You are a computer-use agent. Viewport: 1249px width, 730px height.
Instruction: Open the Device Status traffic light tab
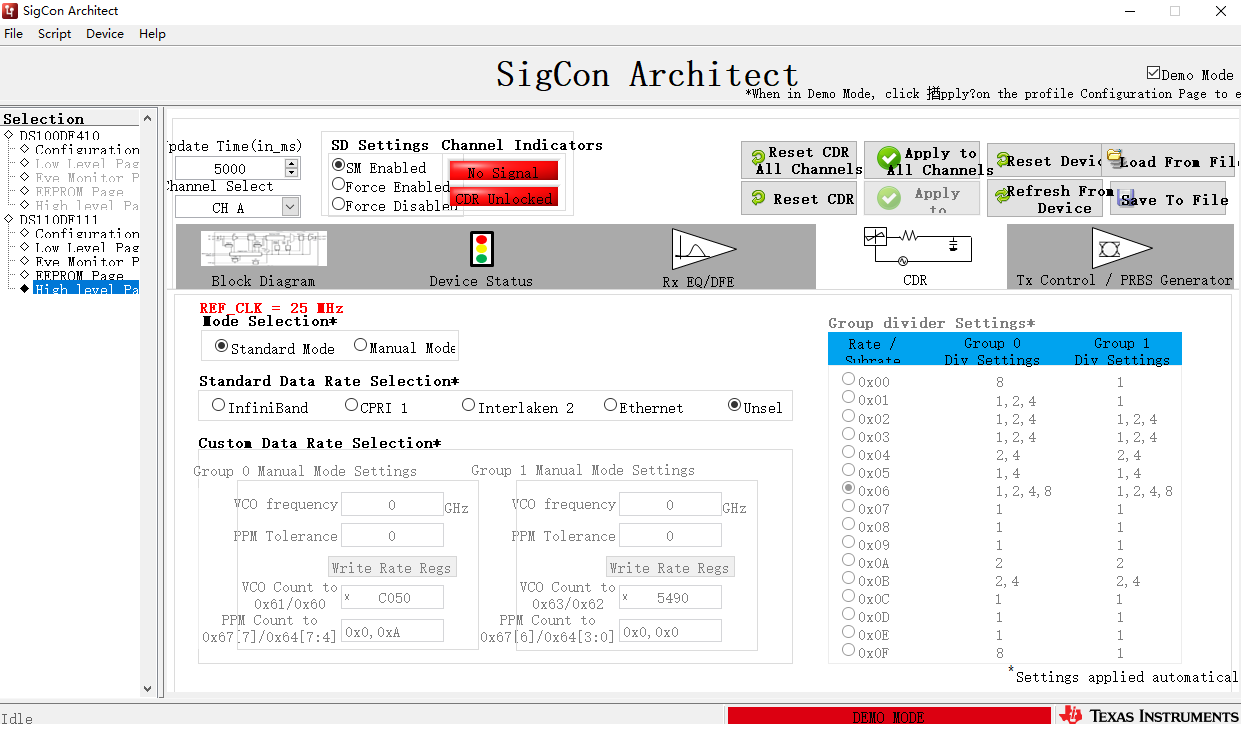point(481,258)
